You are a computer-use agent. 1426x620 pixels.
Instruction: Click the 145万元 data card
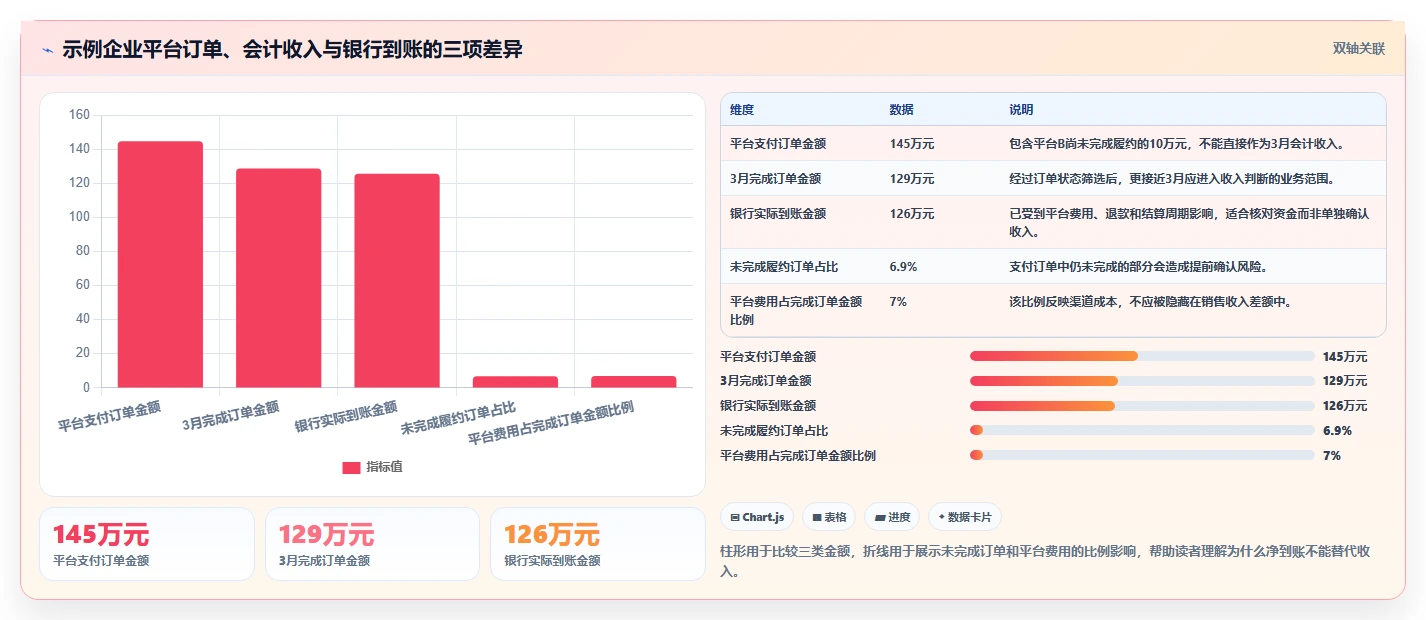tap(147, 544)
